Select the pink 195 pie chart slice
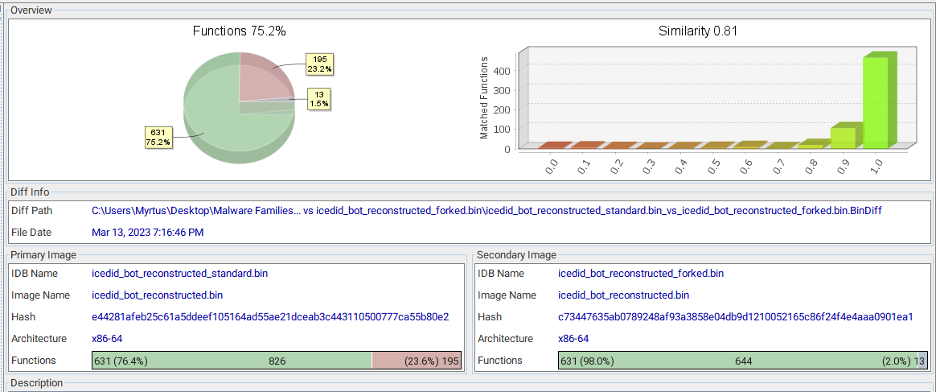 pos(266,75)
